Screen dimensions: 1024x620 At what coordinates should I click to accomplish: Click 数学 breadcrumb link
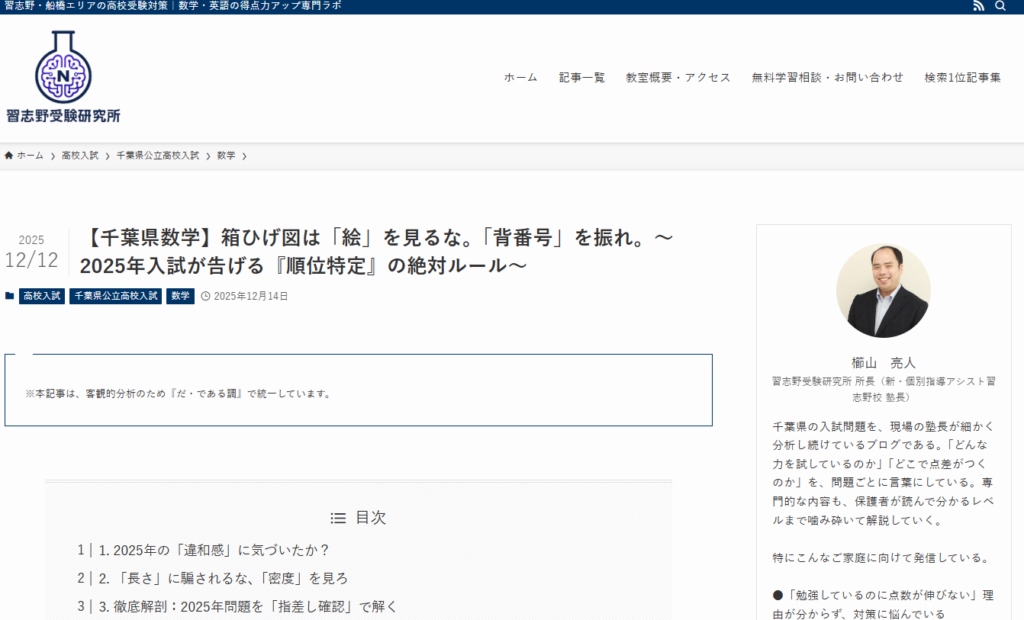[x=226, y=155]
